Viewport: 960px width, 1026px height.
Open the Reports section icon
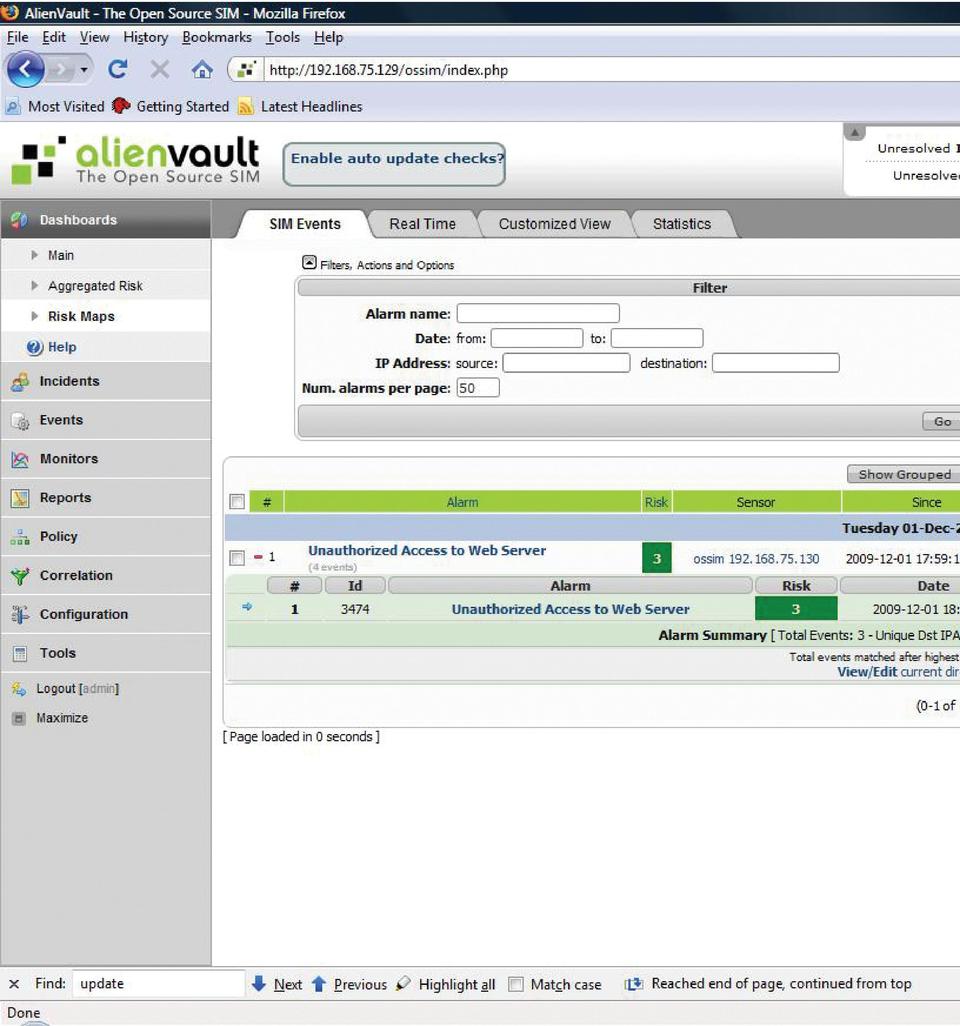coord(20,498)
